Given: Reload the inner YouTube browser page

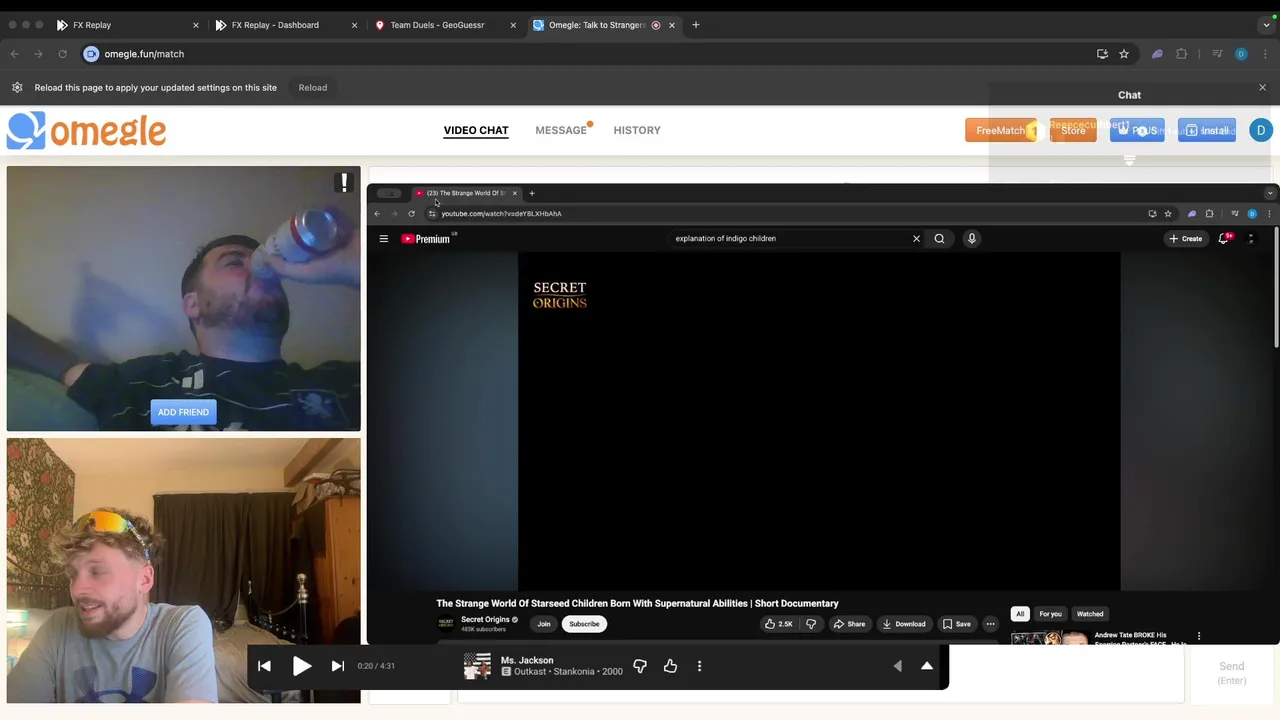Looking at the screenshot, I should click(411, 214).
